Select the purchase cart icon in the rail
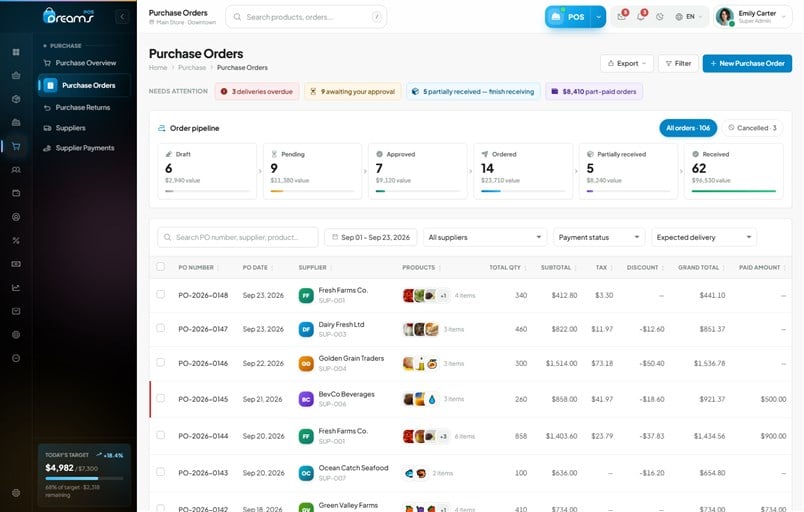804x512 pixels. click(x=16, y=146)
